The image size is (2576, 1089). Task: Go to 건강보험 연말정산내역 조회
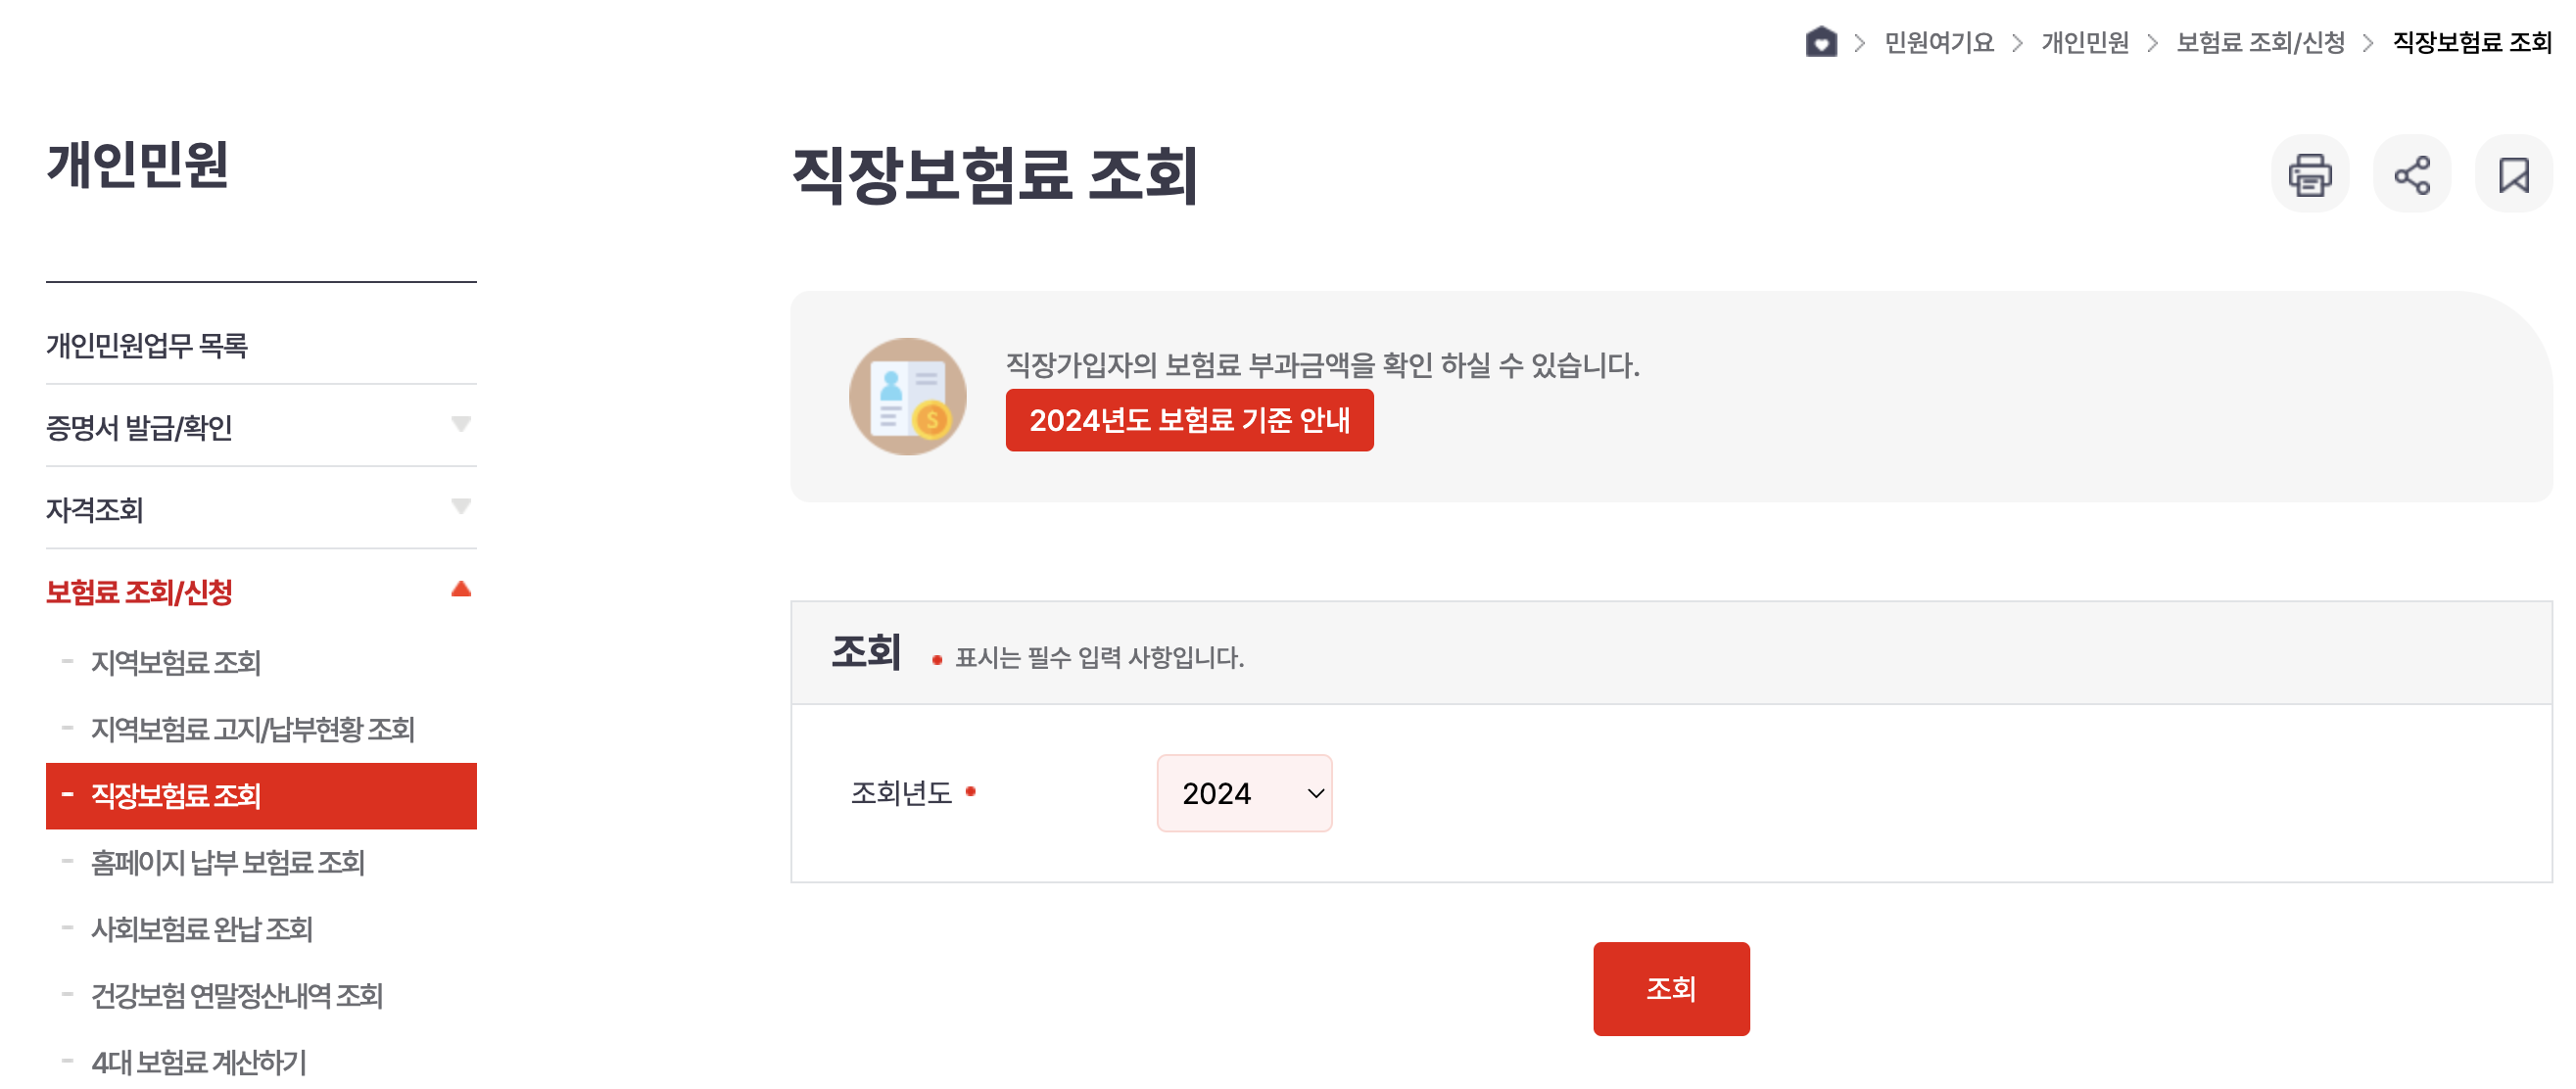point(237,996)
